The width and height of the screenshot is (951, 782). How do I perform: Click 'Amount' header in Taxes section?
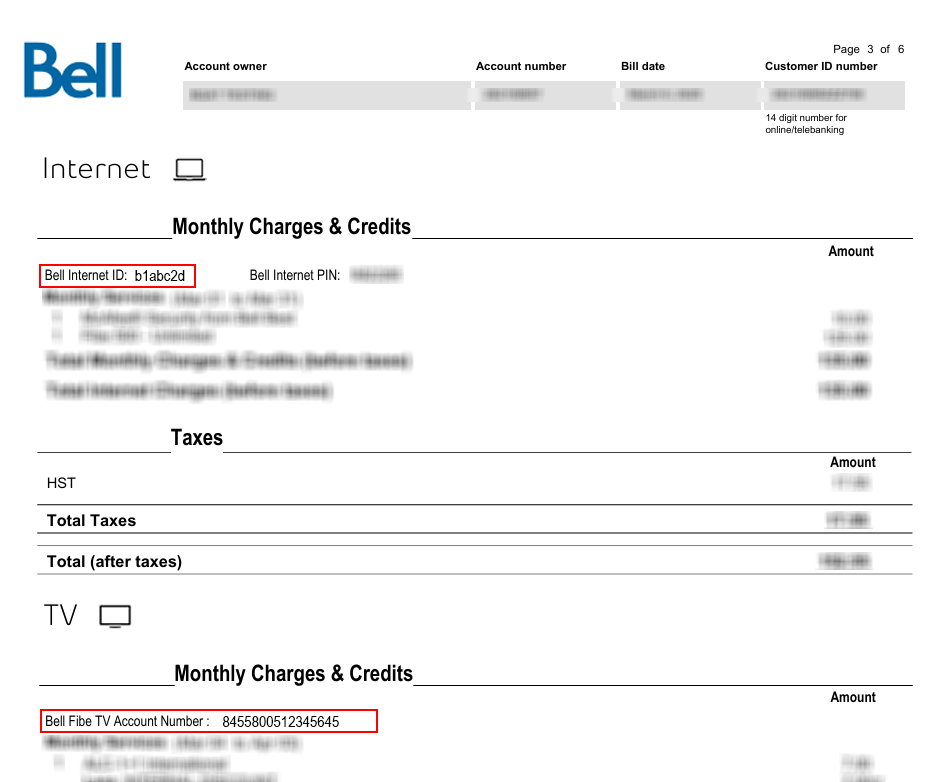point(853,462)
